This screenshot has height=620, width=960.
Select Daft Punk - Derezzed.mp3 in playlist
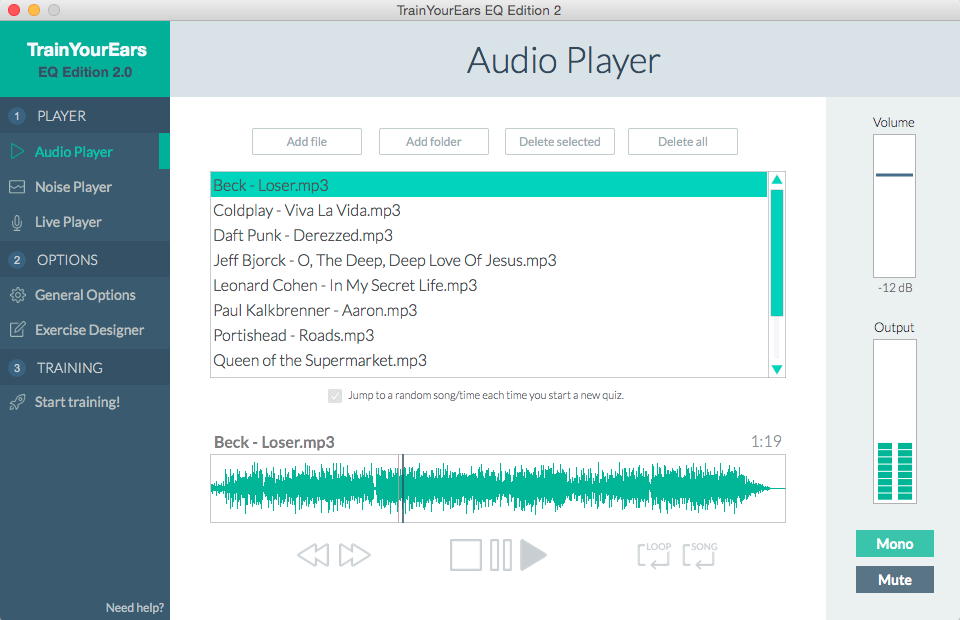tap(303, 236)
